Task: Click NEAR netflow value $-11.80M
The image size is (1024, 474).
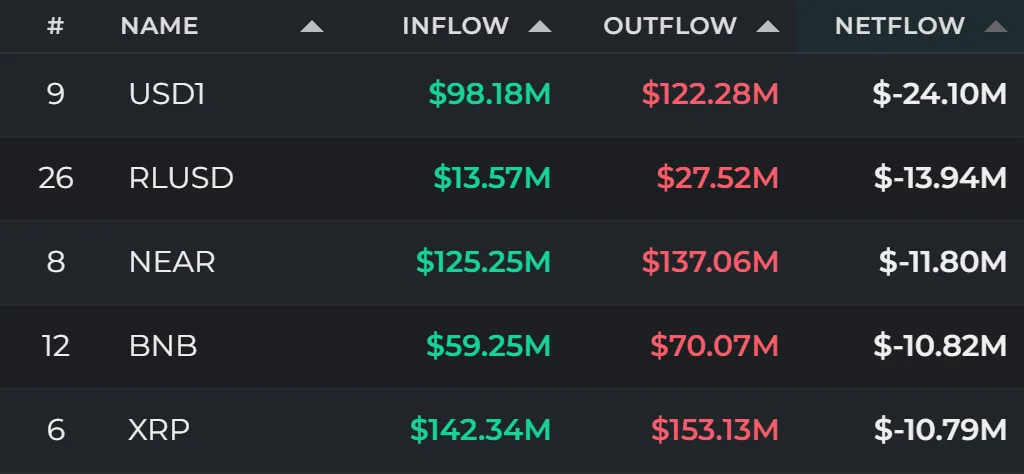Action: [x=943, y=262]
